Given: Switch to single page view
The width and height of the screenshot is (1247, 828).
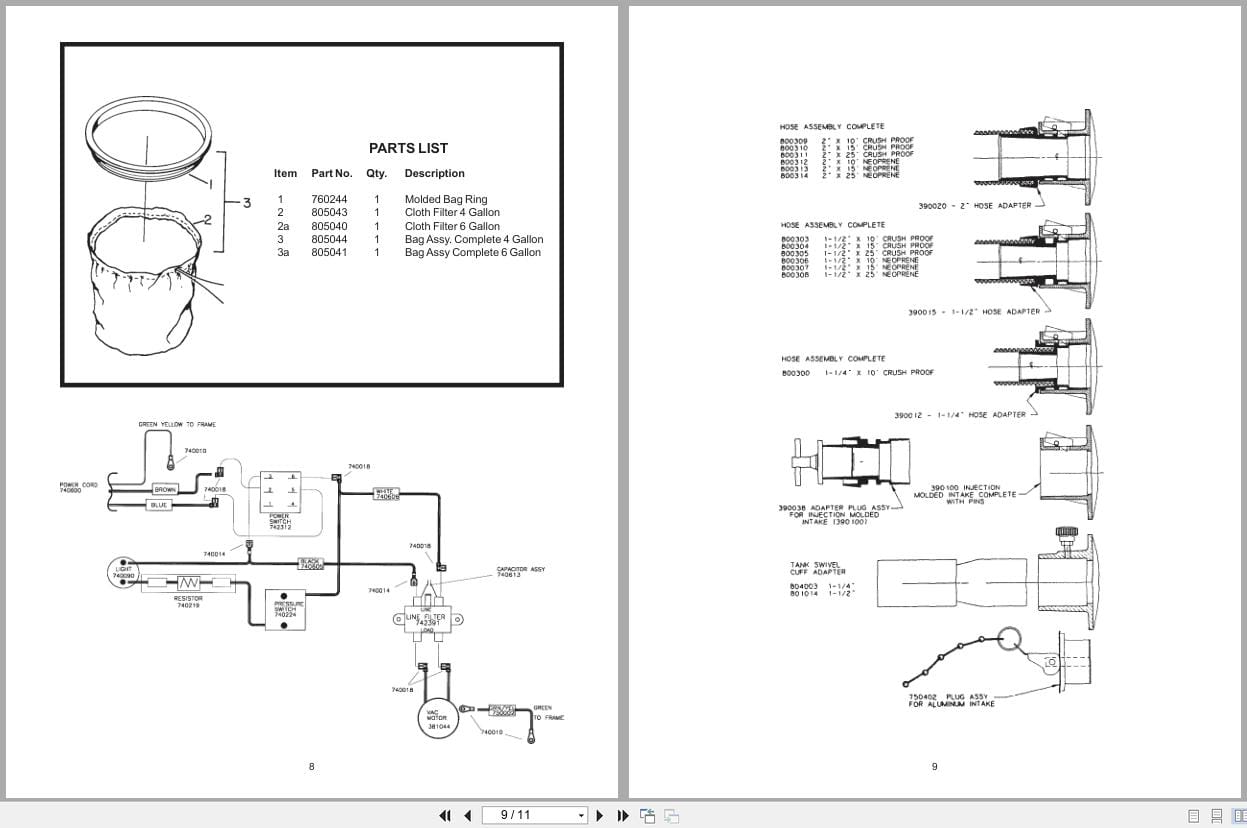Looking at the screenshot, I should [1194, 816].
